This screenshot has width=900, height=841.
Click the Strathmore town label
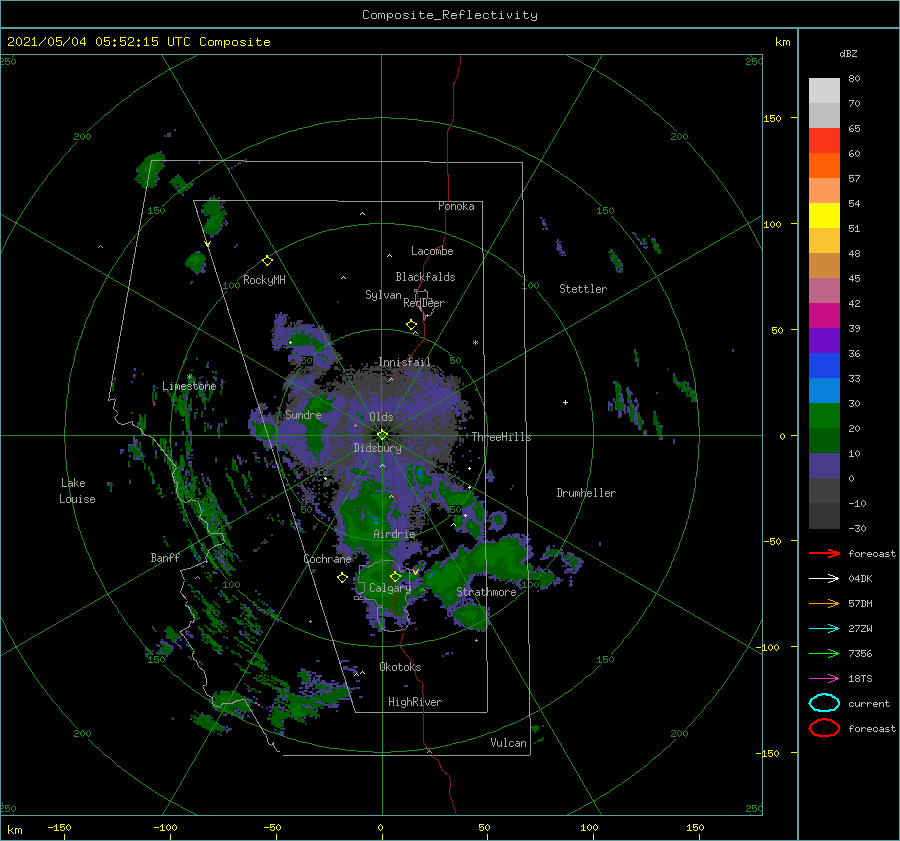(x=486, y=592)
